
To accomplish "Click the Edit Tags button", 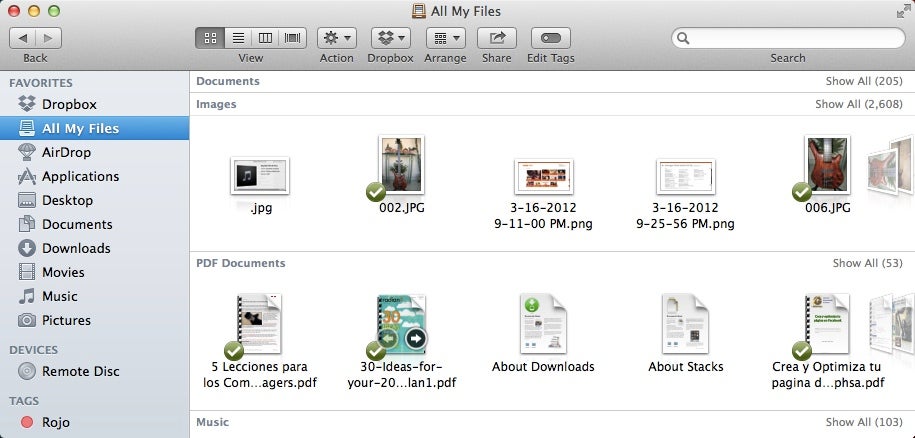I will (x=550, y=38).
